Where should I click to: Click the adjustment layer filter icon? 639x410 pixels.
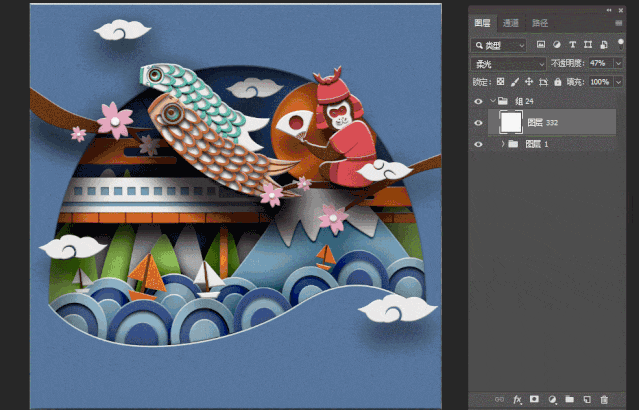pos(556,45)
